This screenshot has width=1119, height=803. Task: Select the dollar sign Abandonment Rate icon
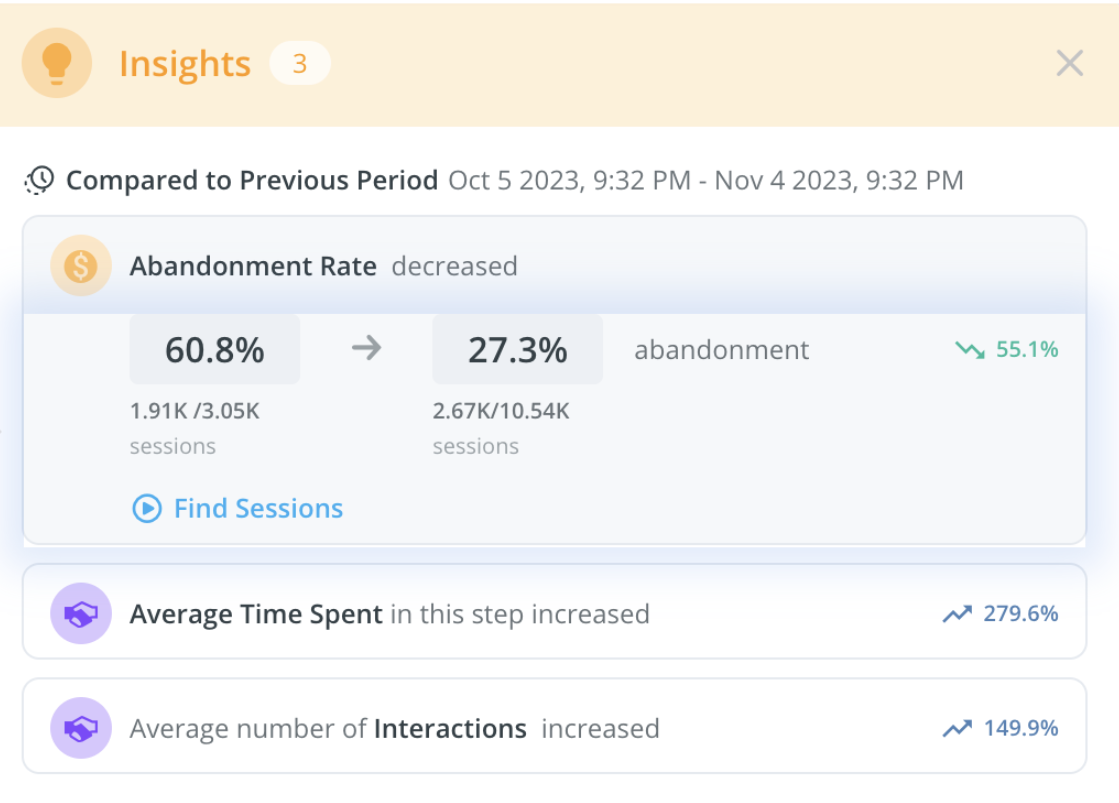pos(80,266)
